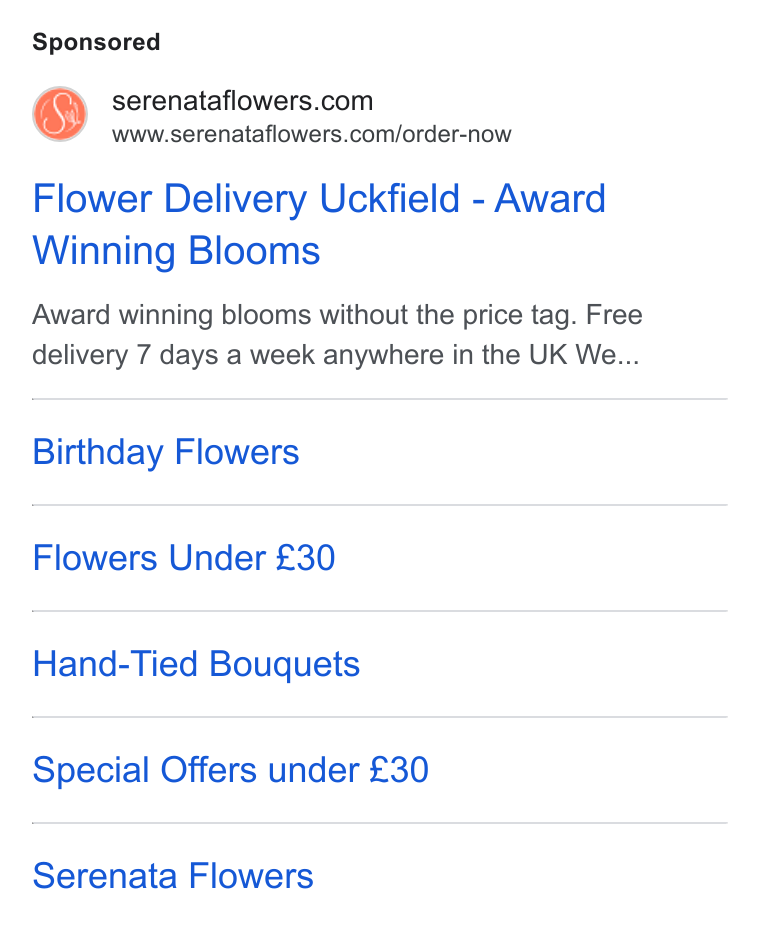
Task: Click 'Winning Blooms' in the headline's second line
Action: click(x=176, y=250)
